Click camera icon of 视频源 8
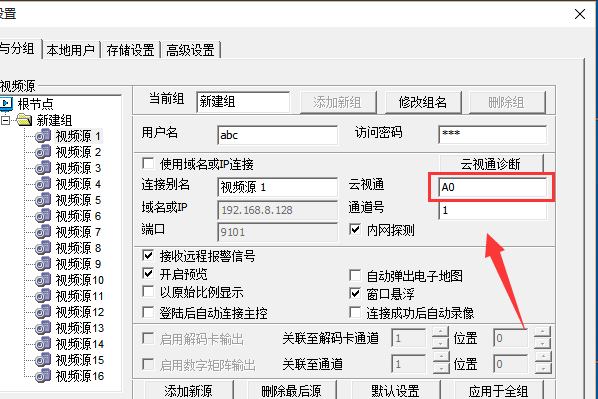The width and height of the screenshot is (598, 399). click(43, 248)
